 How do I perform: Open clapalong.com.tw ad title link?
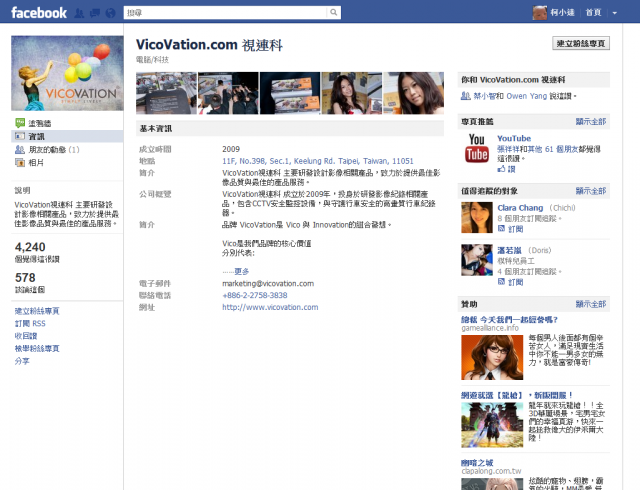click(x=477, y=463)
